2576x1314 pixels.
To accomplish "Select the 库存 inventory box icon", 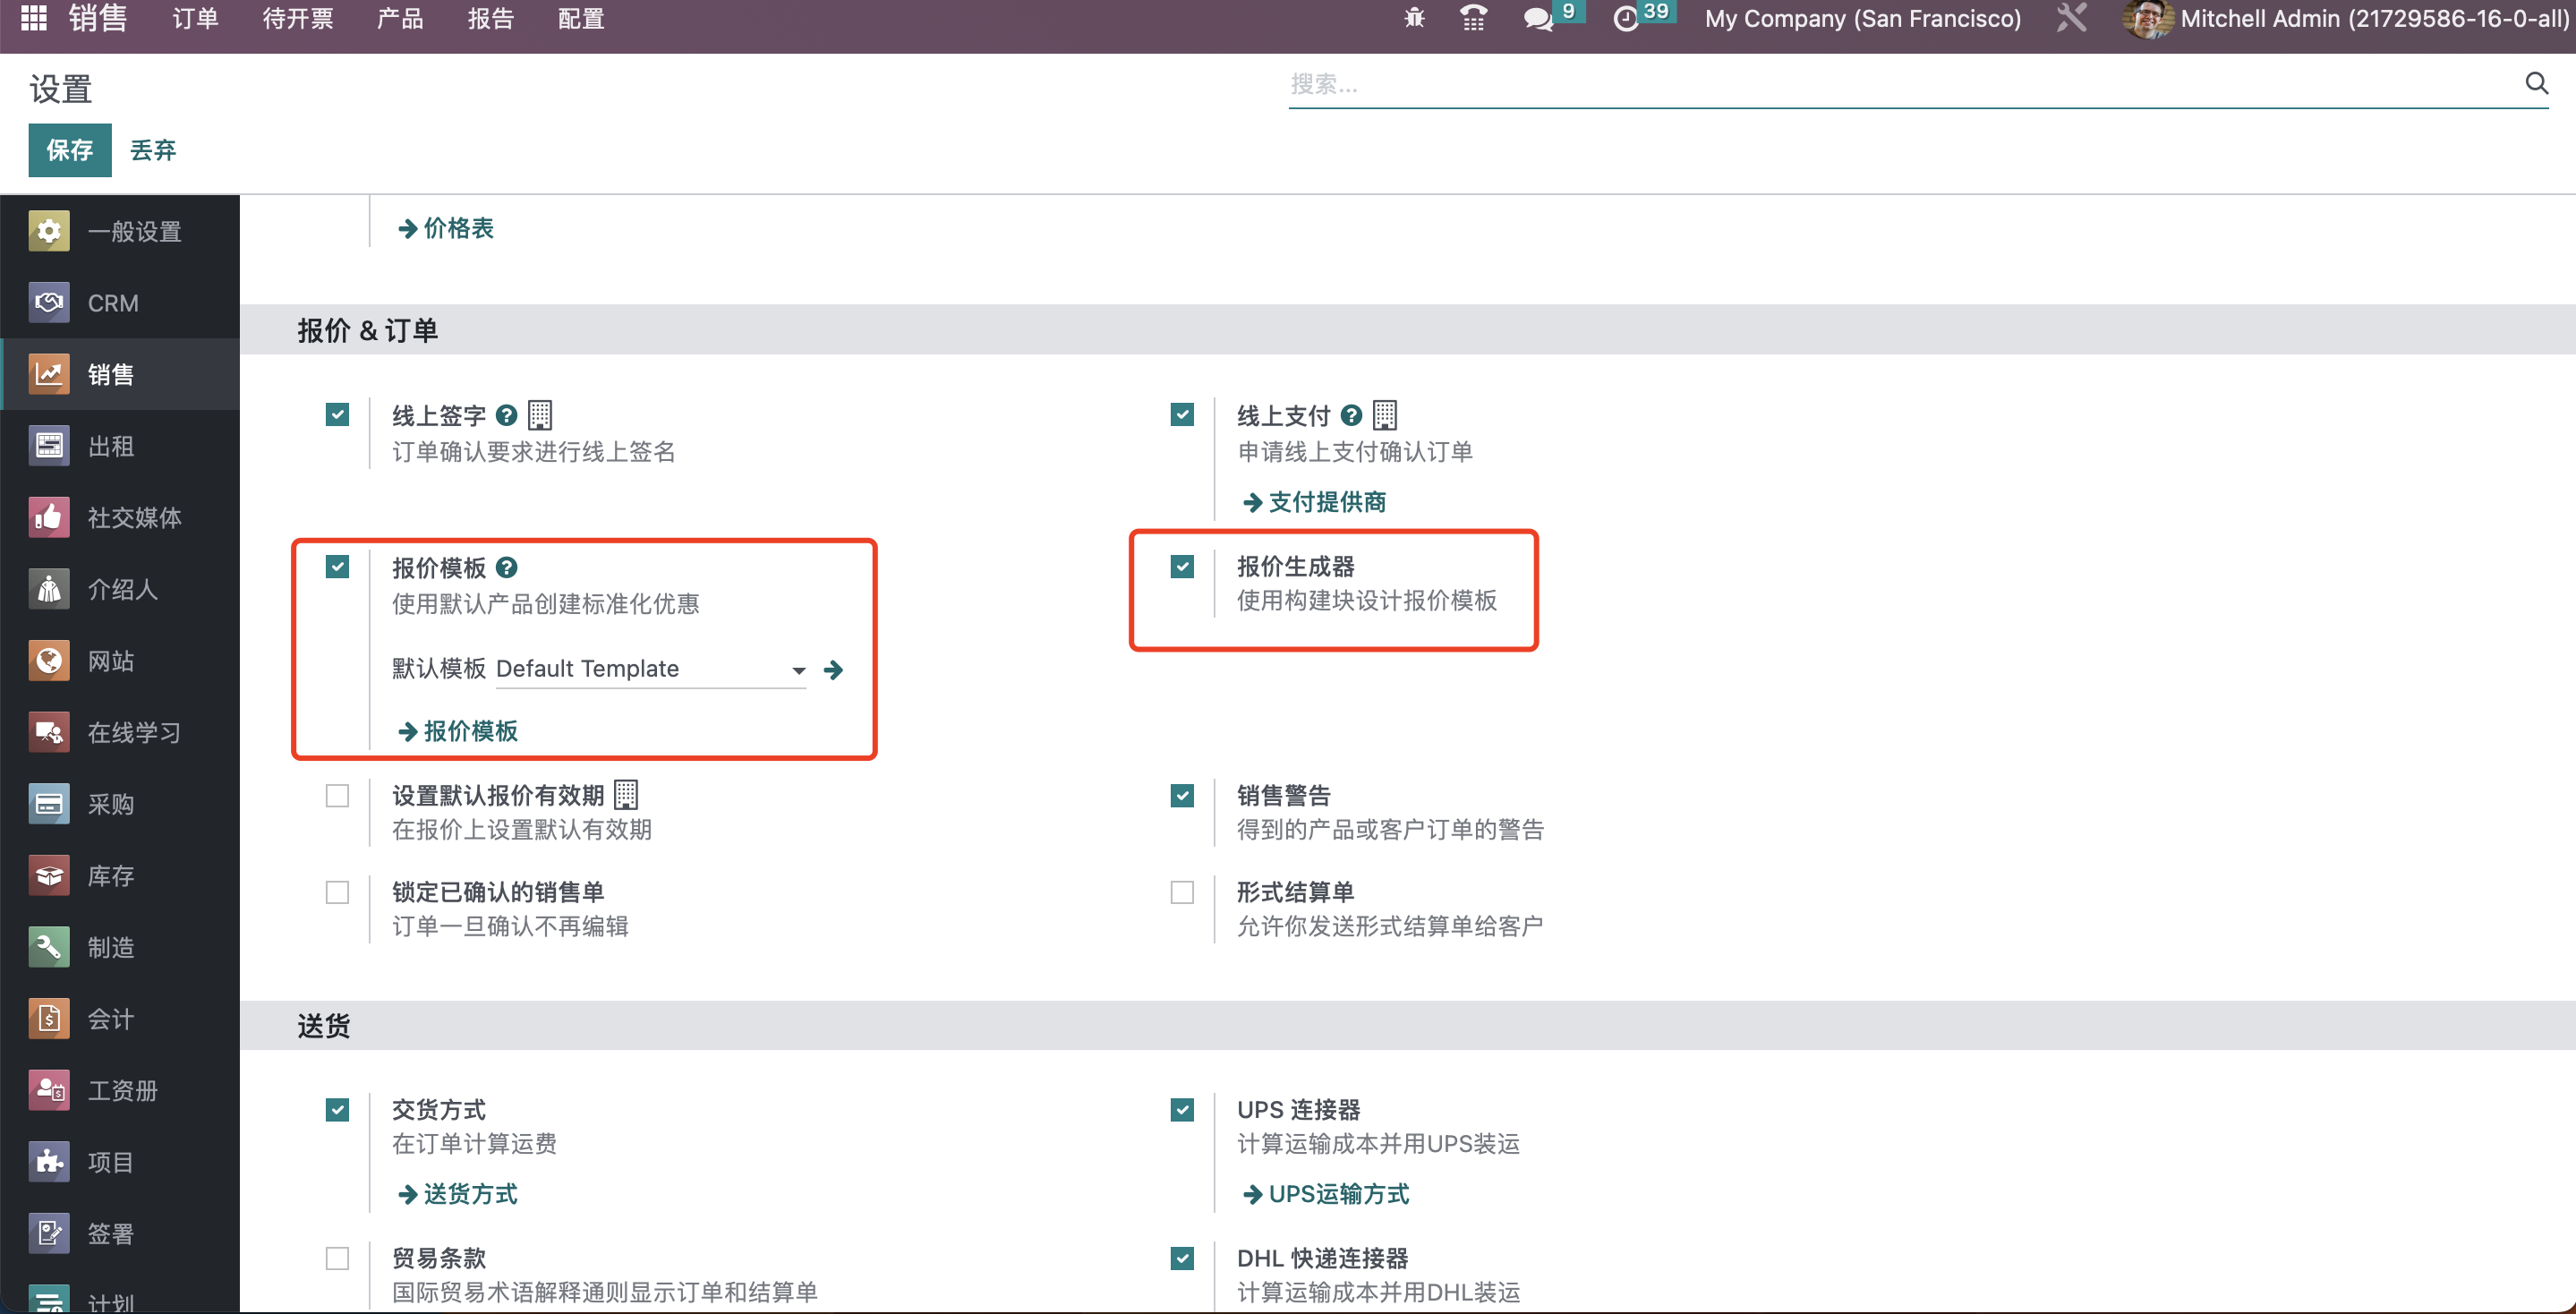I will coord(49,876).
